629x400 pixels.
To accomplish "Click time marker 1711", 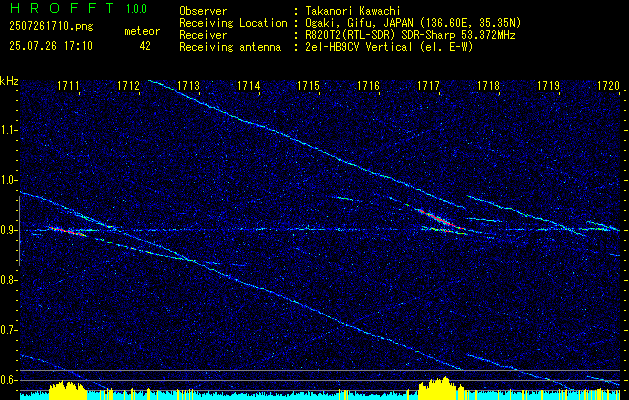I will [x=69, y=85].
